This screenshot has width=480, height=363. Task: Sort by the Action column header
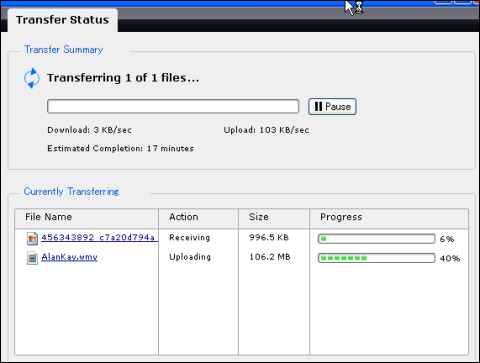[x=199, y=219]
